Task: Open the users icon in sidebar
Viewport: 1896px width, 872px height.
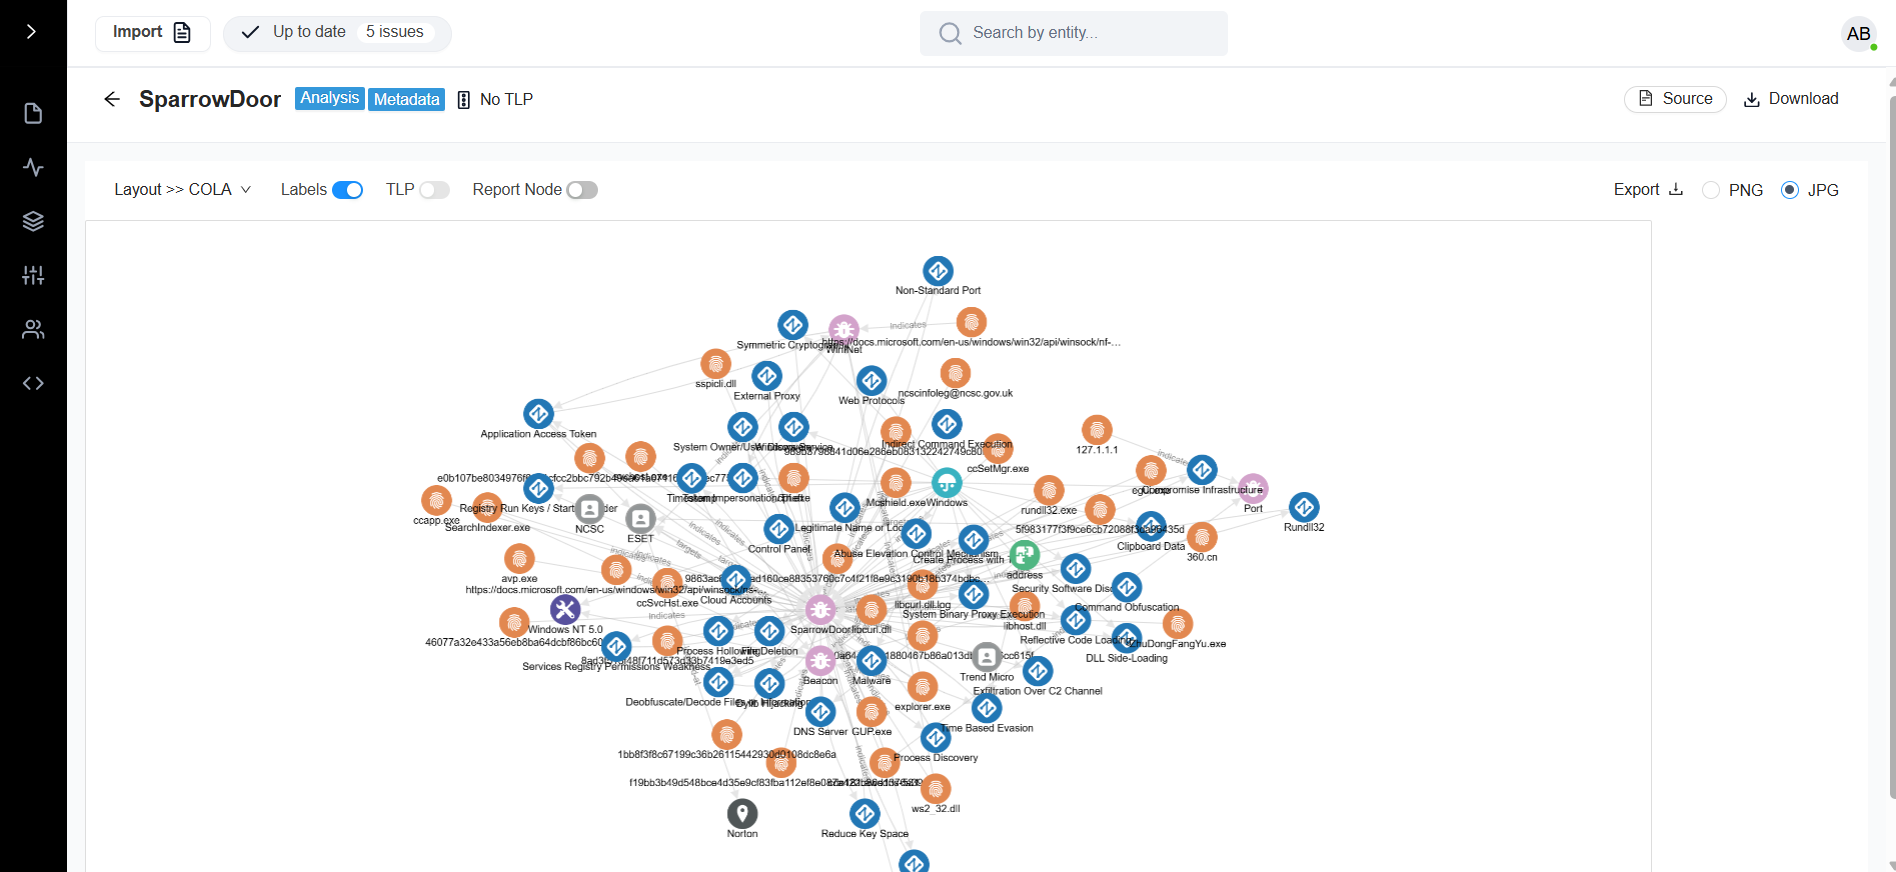Action: tap(33, 330)
